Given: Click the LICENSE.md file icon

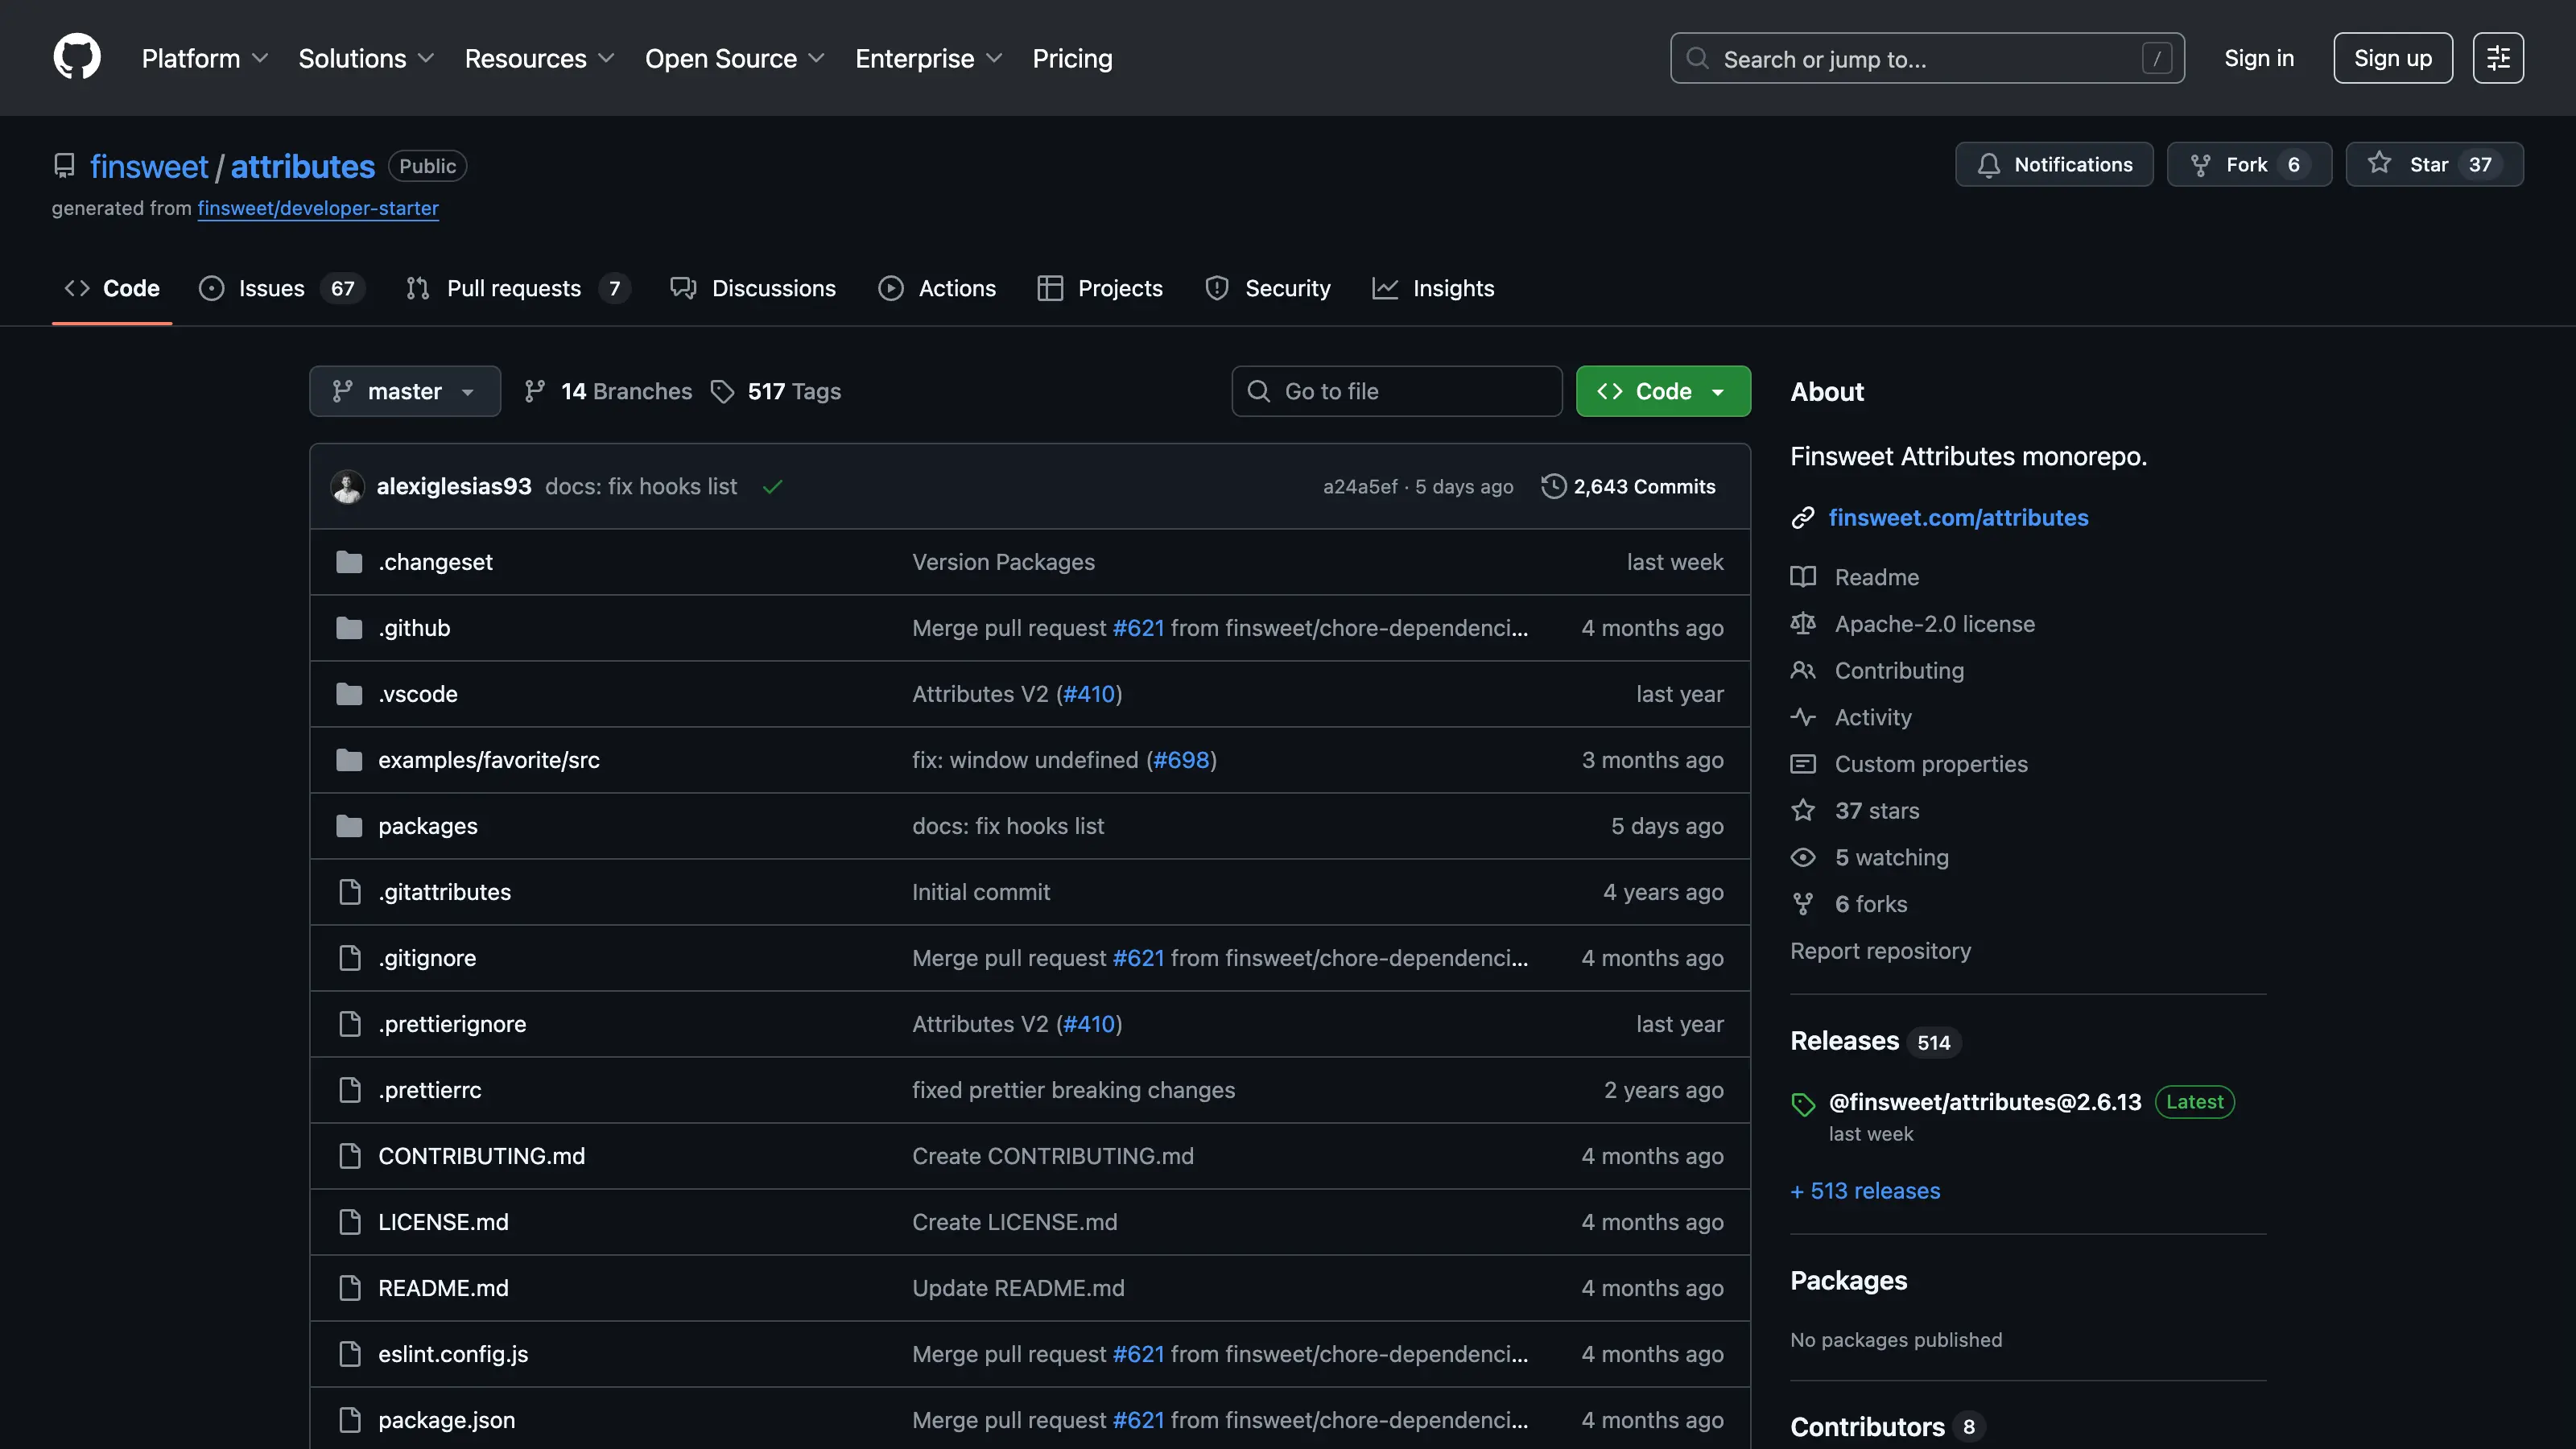Looking at the screenshot, I should (349, 1222).
